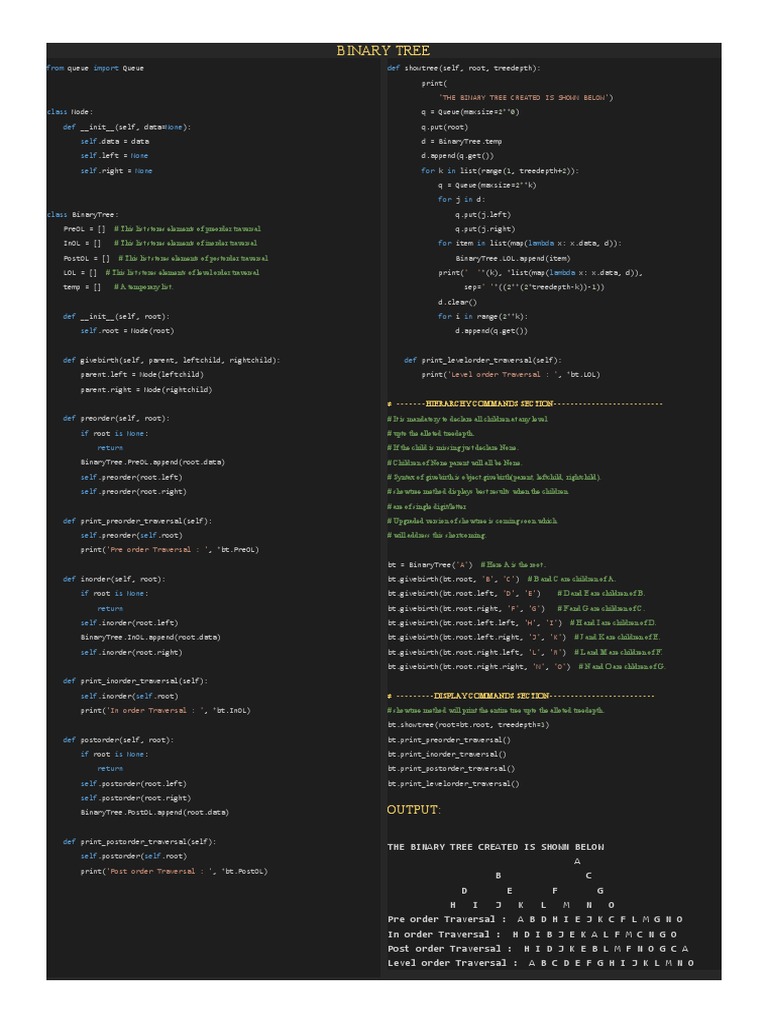Click the 'class Node:' definition line
768x1024 pixels.
(69, 112)
